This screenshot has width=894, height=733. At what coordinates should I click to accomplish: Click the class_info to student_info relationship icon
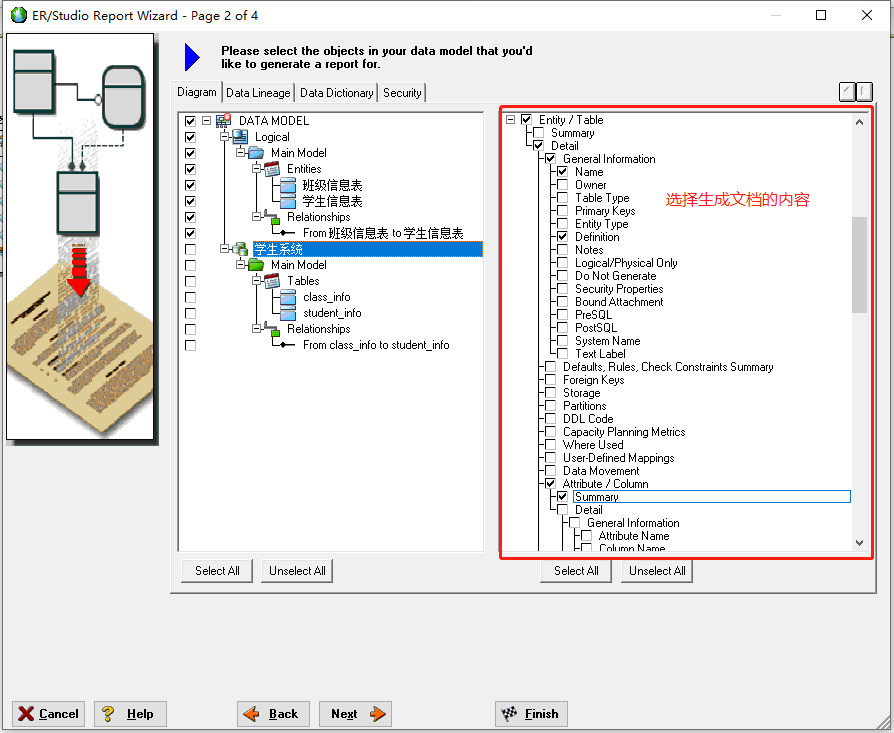point(287,345)
